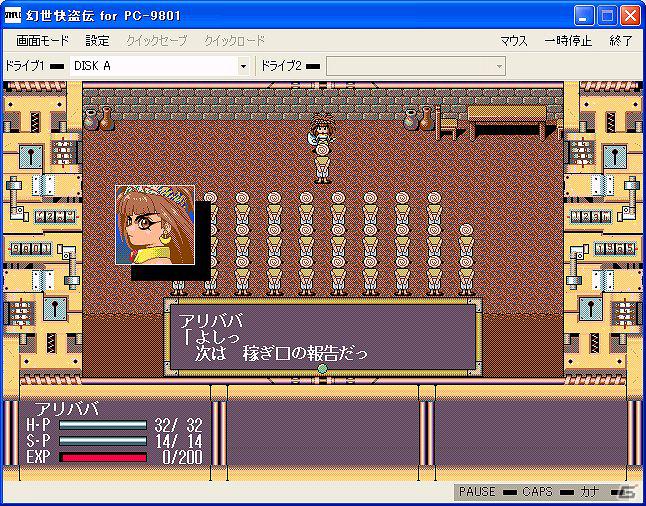Viewport: 646px width, 506px height.
Task: Click the lower keyhole plate on left frame
Action: point(55,309)
